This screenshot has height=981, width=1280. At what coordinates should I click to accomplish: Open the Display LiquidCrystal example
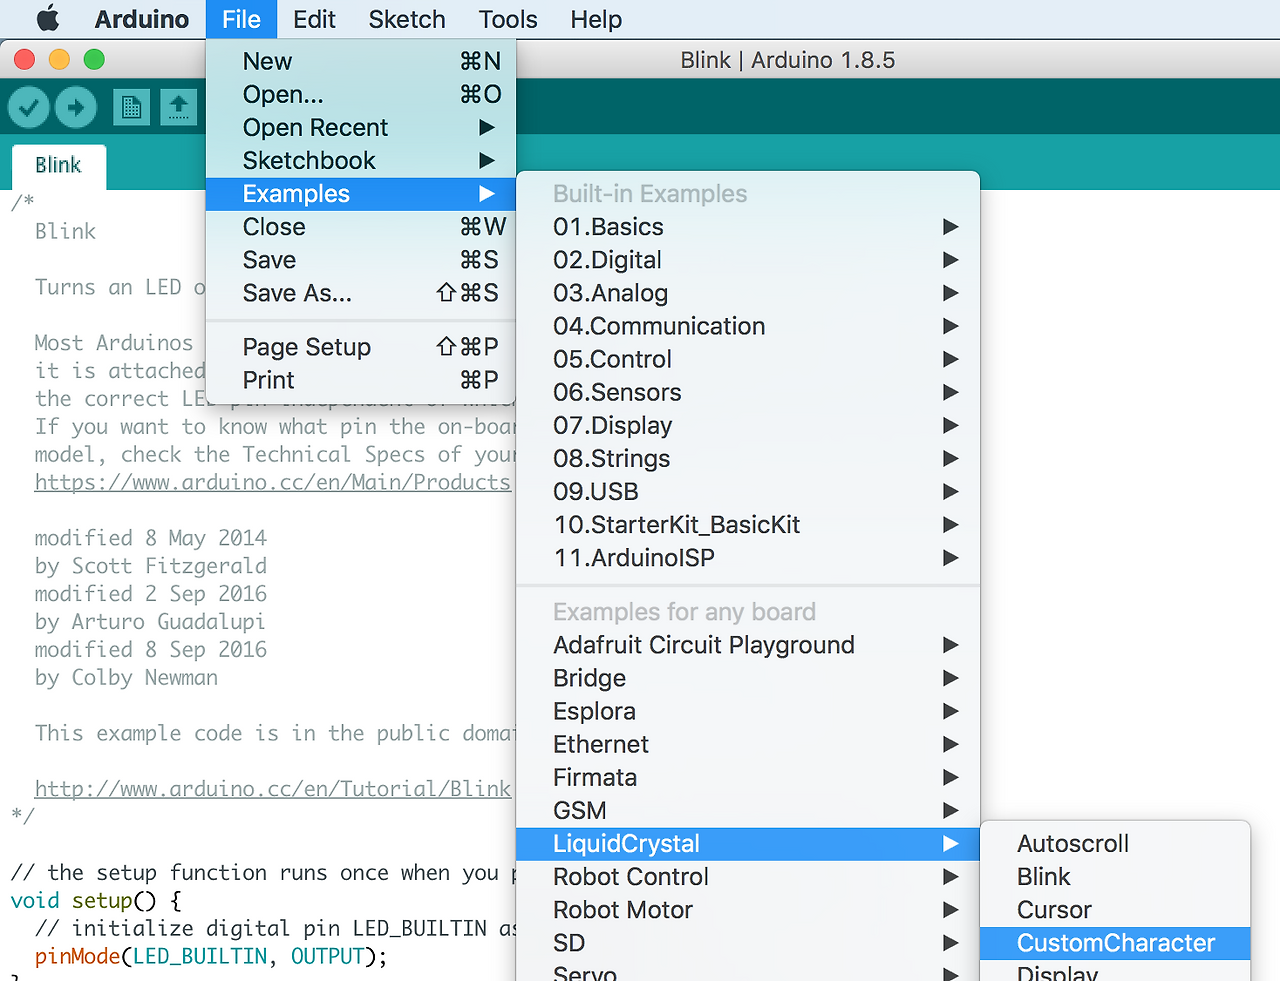tap(1115, 971)
